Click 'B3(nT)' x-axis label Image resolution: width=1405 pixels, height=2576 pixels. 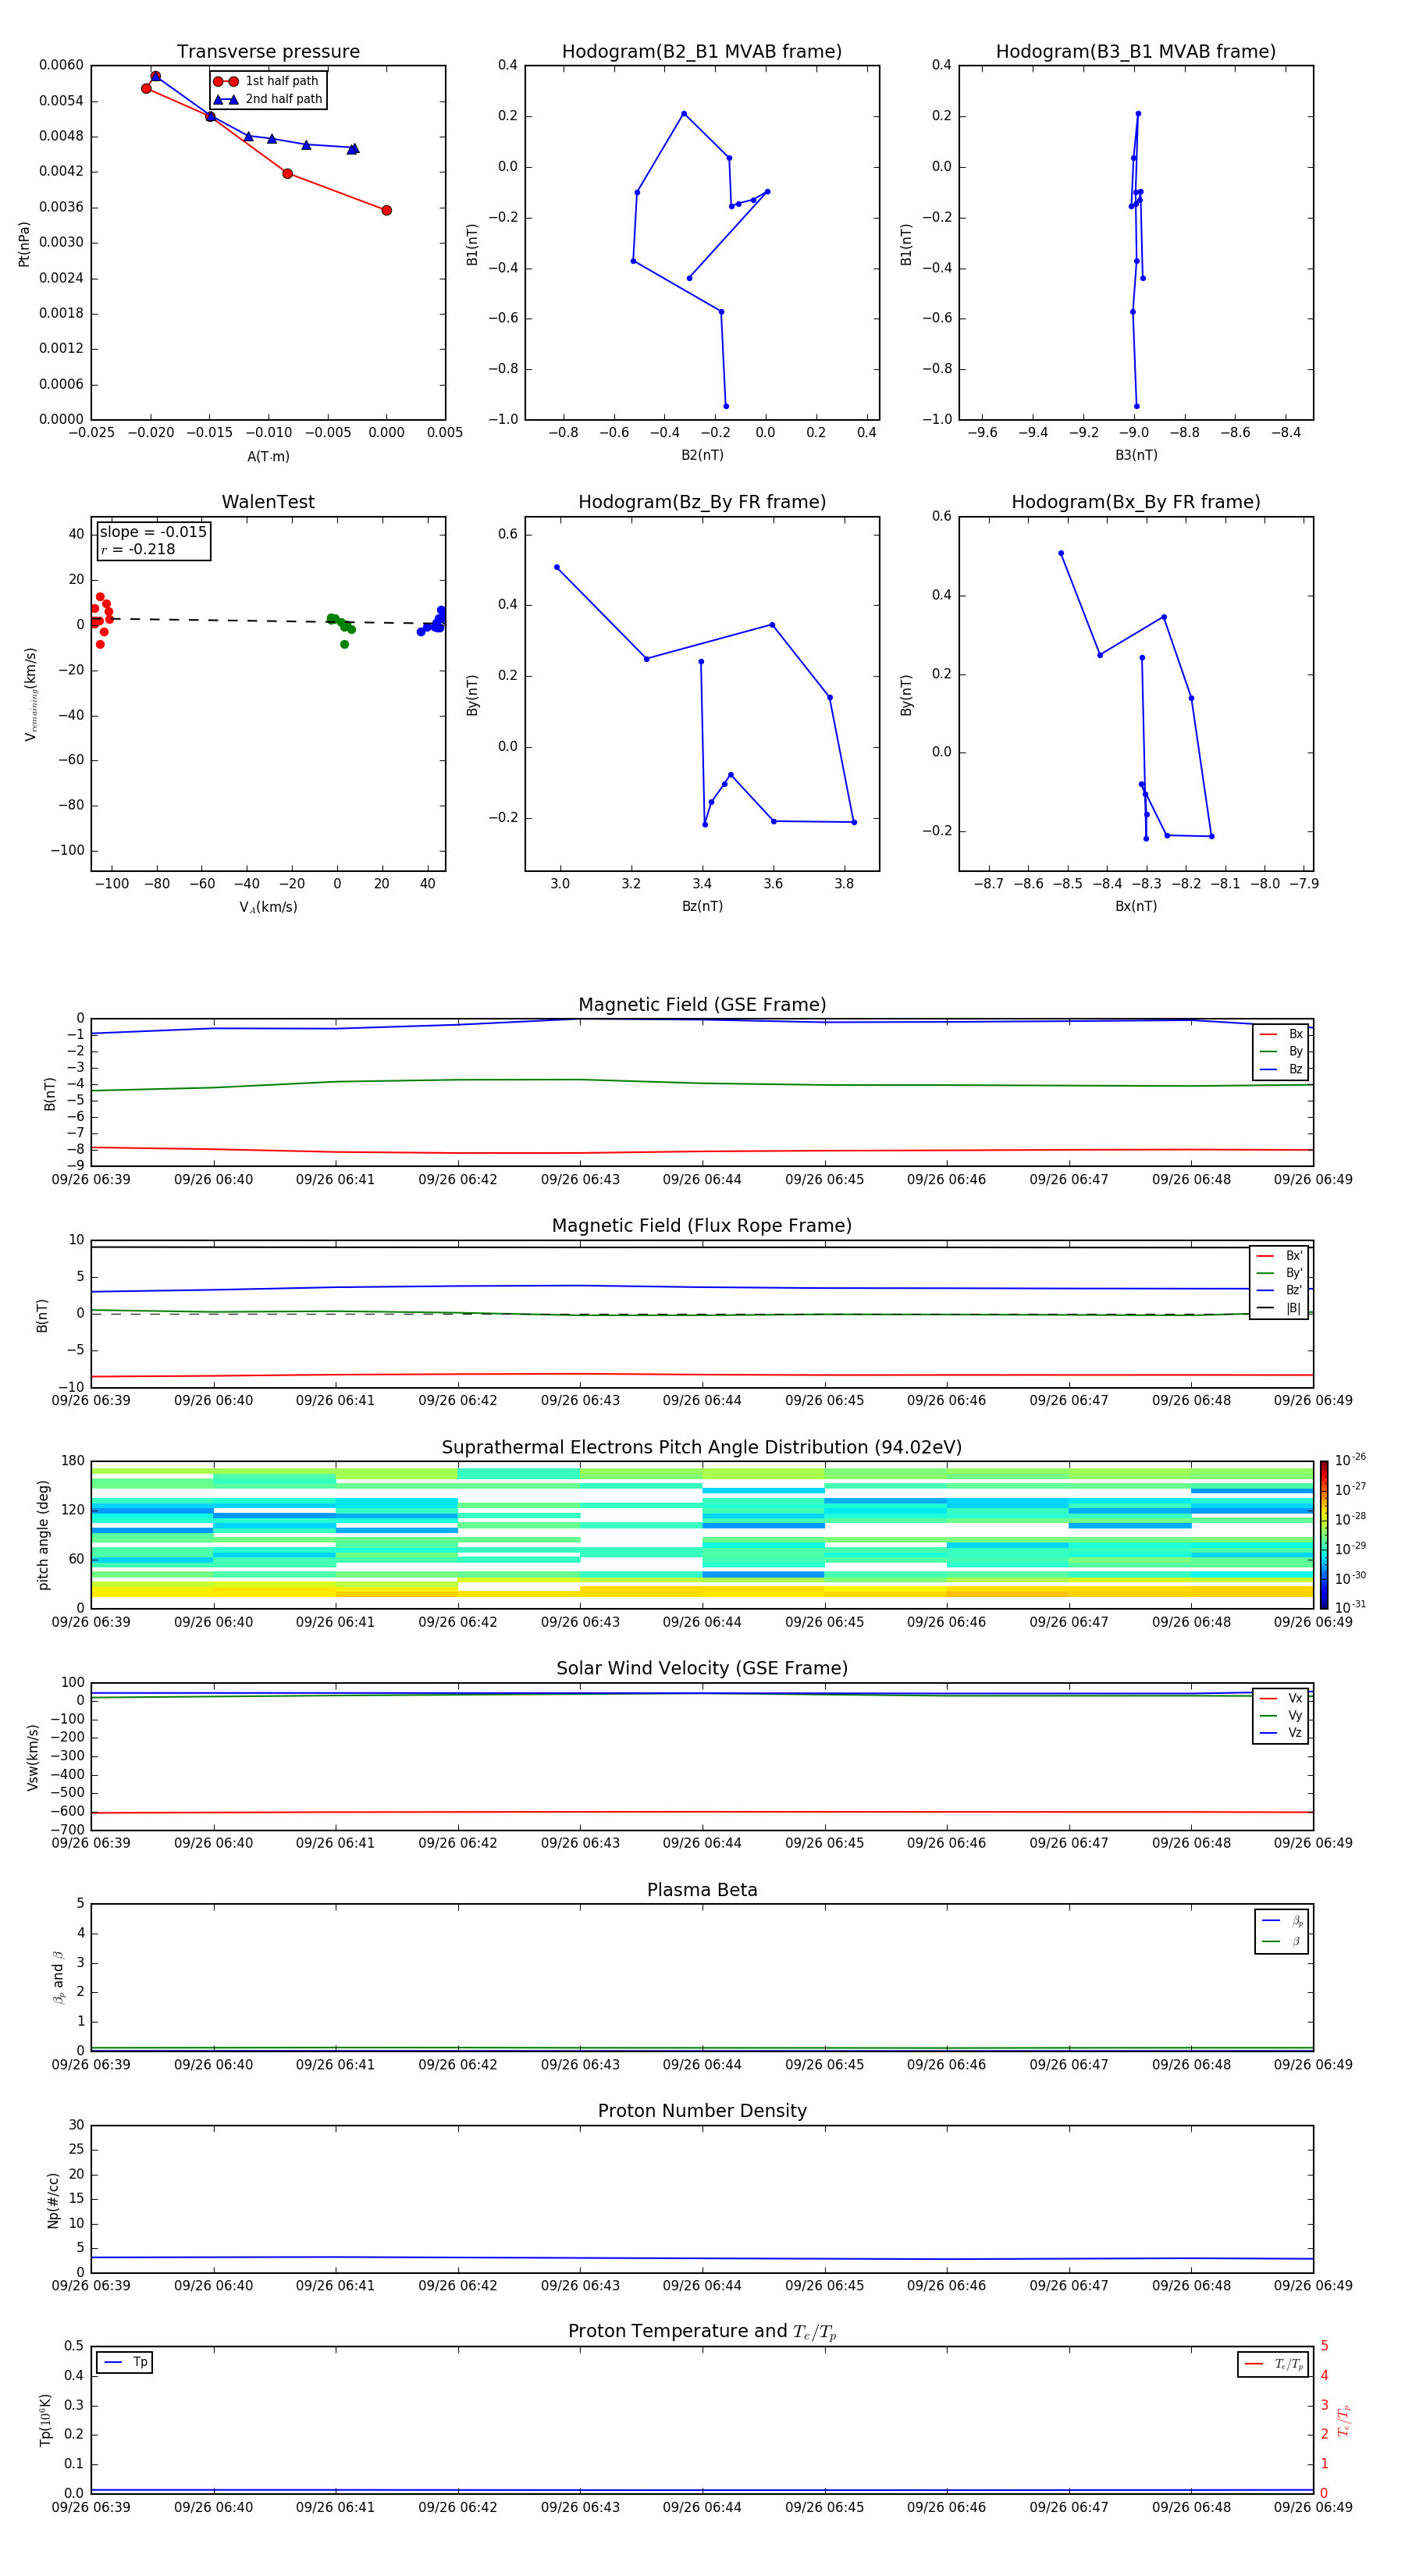[x=1136, y=455]
